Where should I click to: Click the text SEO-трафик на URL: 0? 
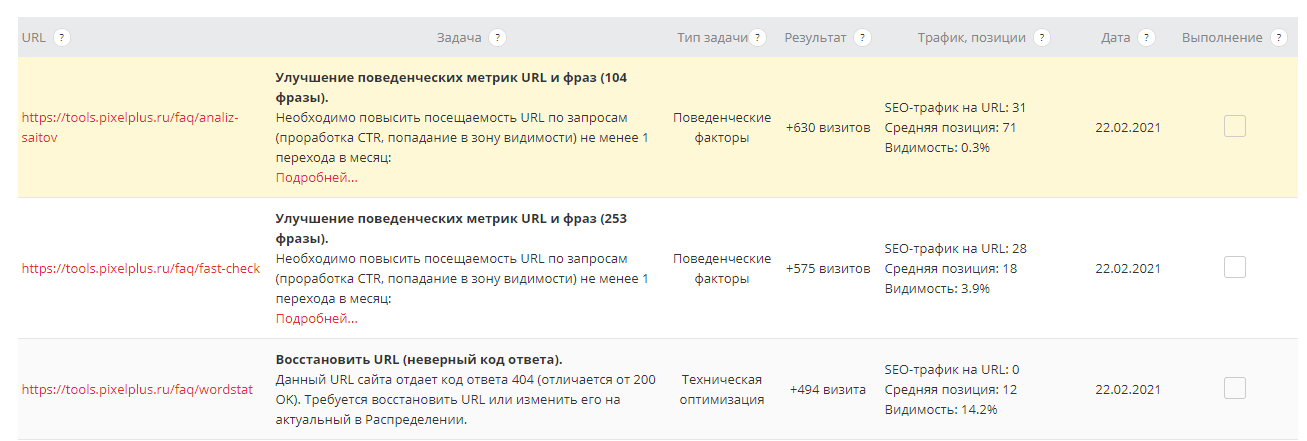pos(952,369)
